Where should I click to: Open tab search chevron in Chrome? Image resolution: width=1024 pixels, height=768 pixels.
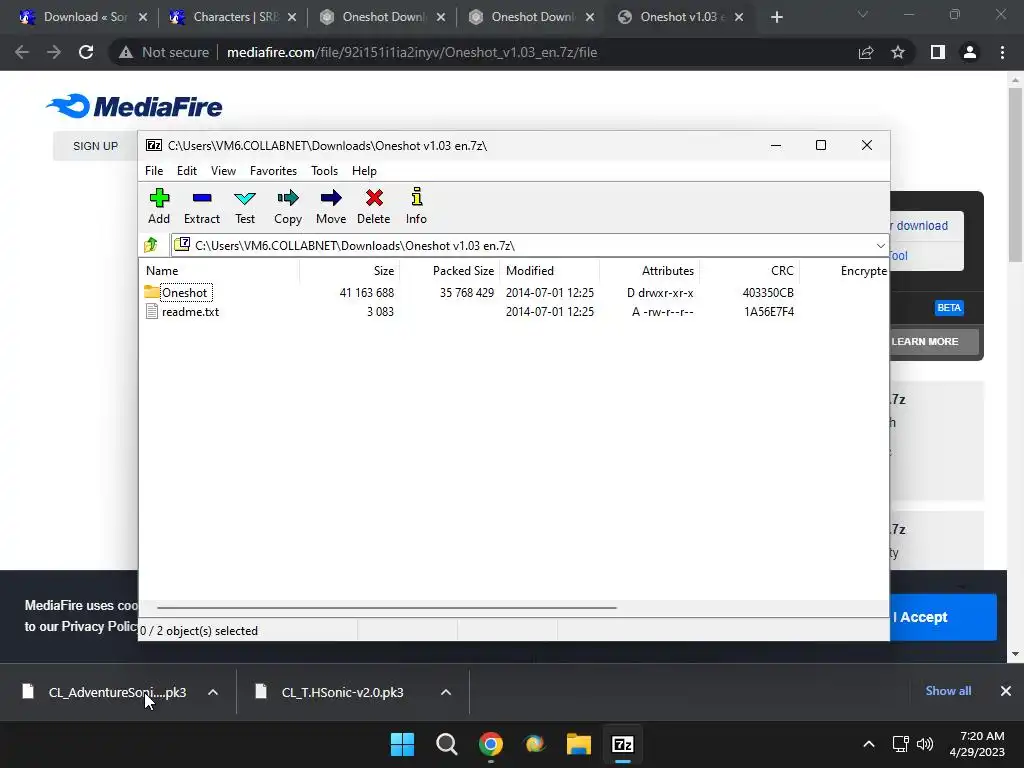click(863, 14)
